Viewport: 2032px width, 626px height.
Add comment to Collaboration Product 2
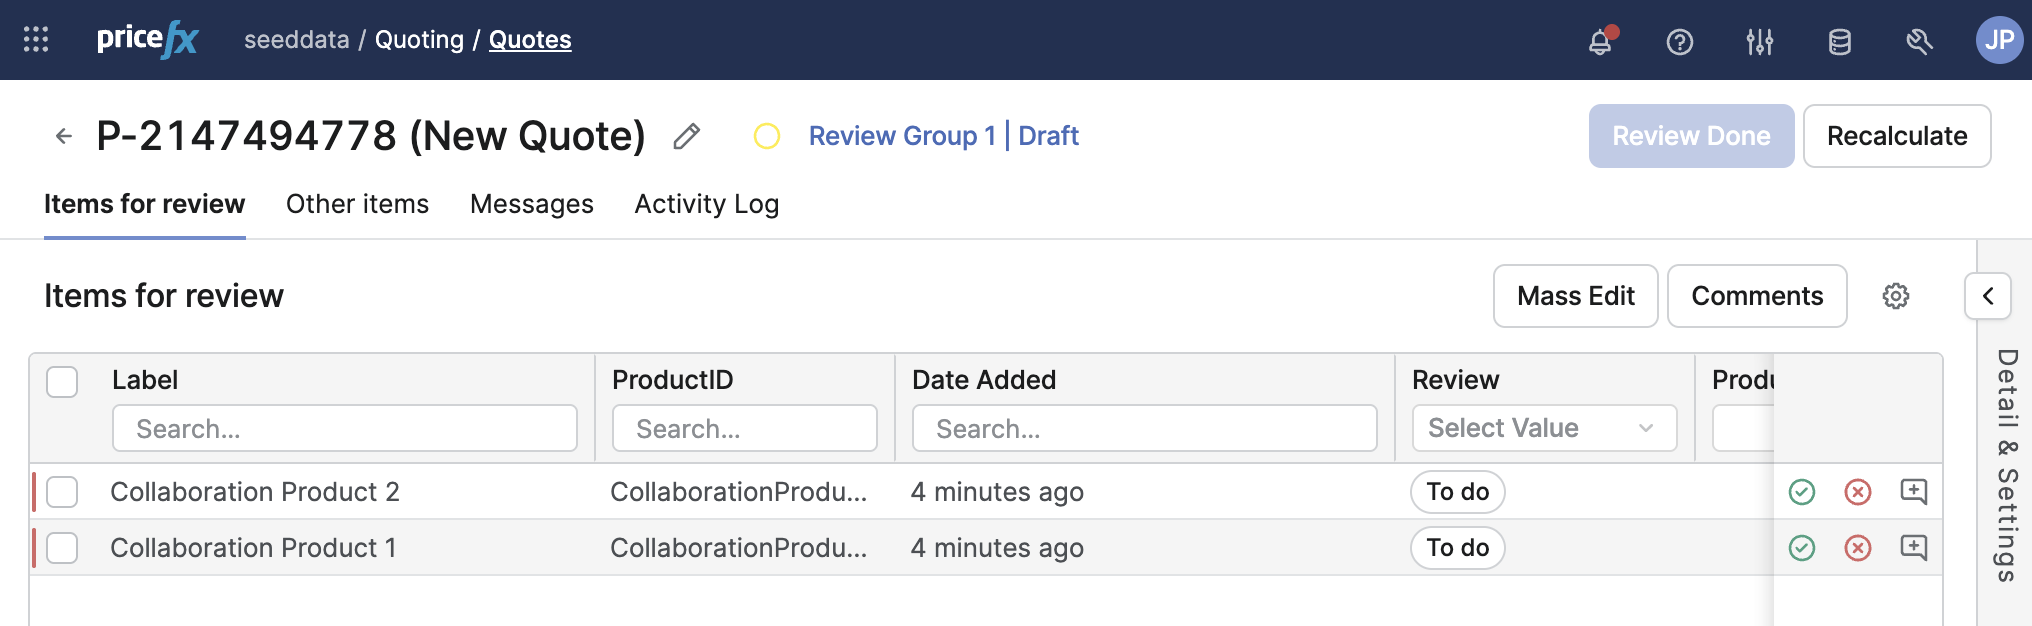pyautogui.click(x=1913, y=492)
